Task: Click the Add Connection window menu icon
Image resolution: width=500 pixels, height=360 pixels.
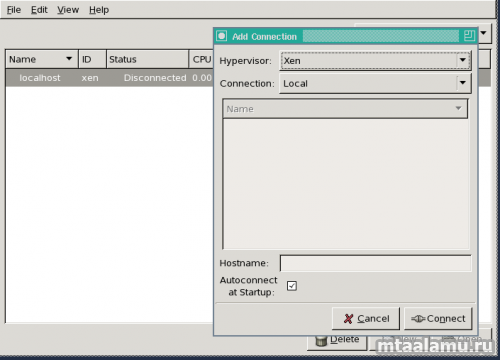Action: click(221, 36)
